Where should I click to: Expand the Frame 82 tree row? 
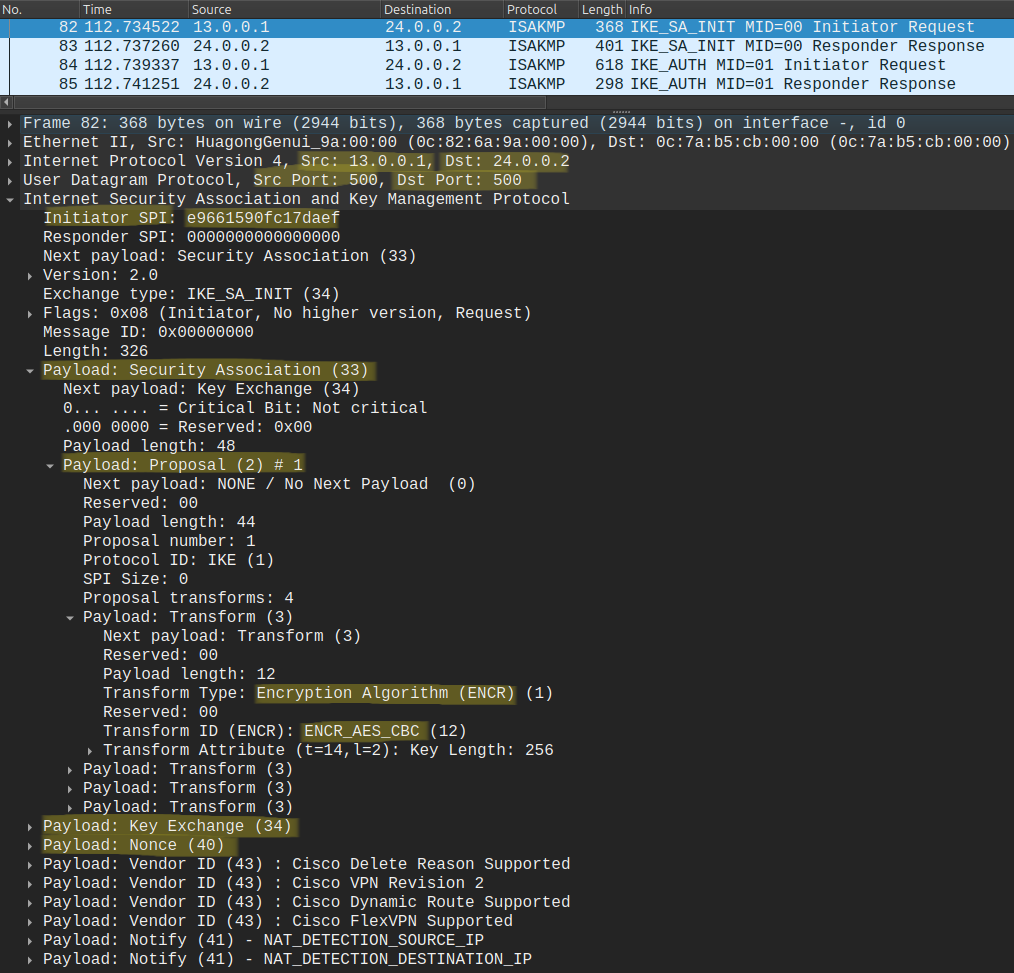tap(10, 123)
